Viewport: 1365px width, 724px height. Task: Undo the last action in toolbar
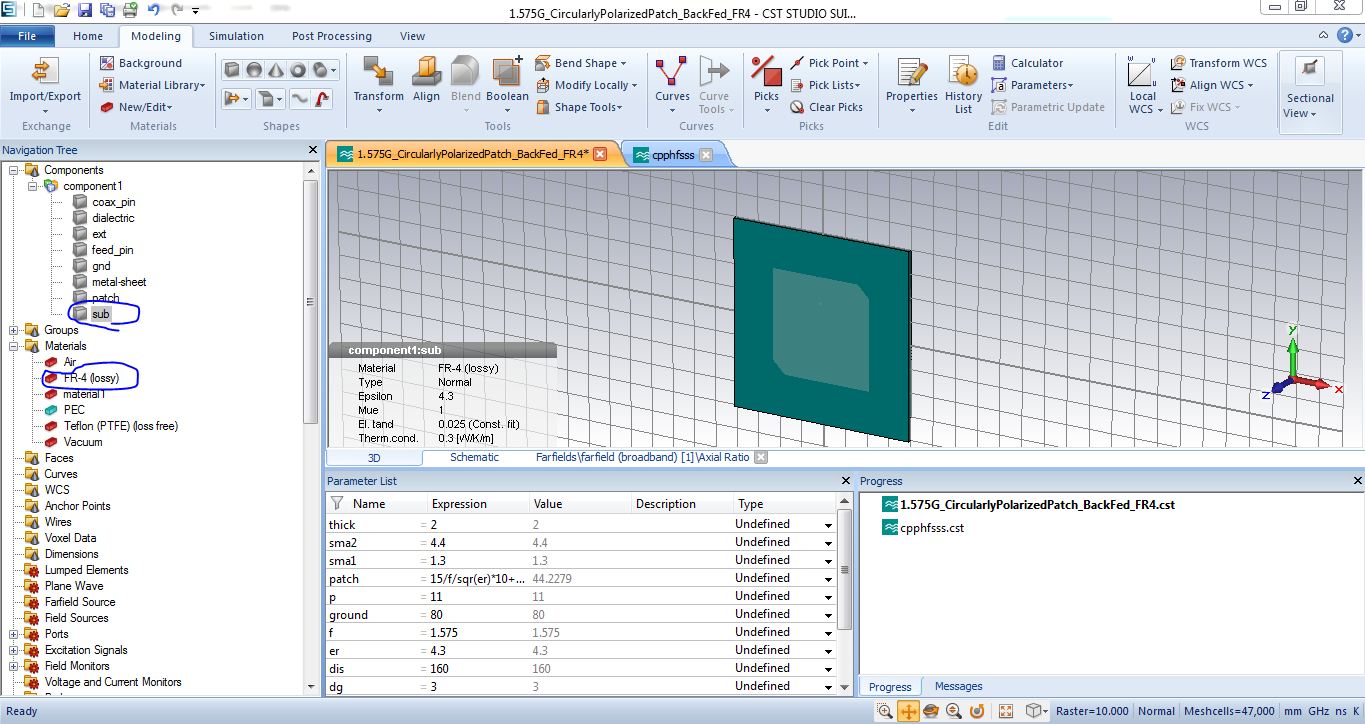coord(154,10)
